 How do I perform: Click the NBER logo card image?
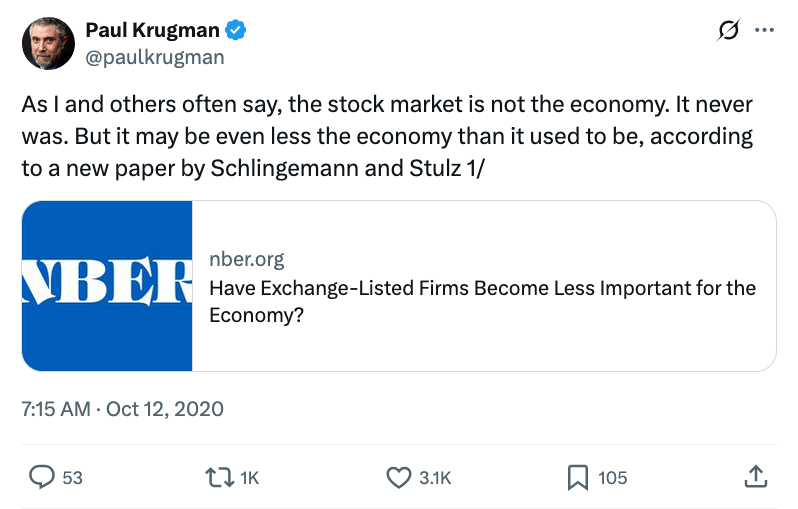[107, 286]
